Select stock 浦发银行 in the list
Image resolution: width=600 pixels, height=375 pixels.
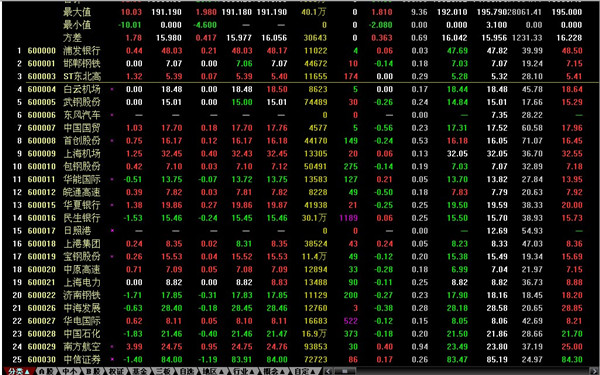[x=82, y=51]
